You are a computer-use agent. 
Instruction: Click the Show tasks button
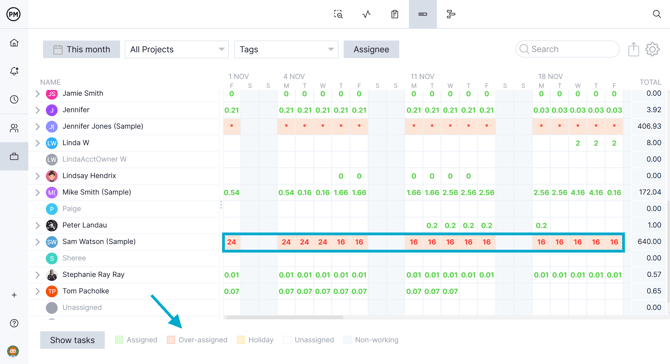click(x=72, y=340)
